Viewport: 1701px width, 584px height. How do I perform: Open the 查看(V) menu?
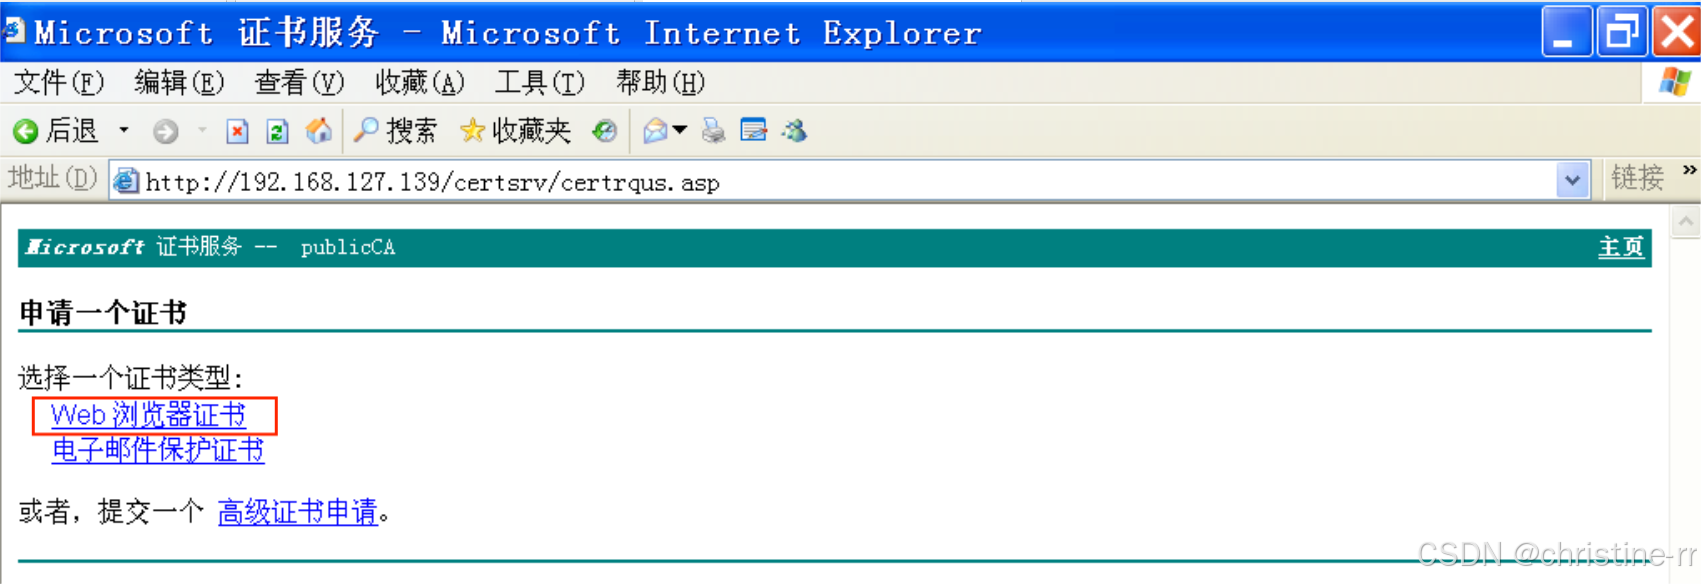[x=300, y=83]
